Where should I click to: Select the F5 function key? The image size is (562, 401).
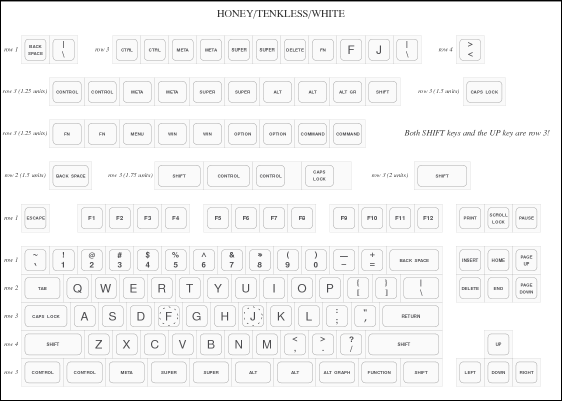coord(218,218)
